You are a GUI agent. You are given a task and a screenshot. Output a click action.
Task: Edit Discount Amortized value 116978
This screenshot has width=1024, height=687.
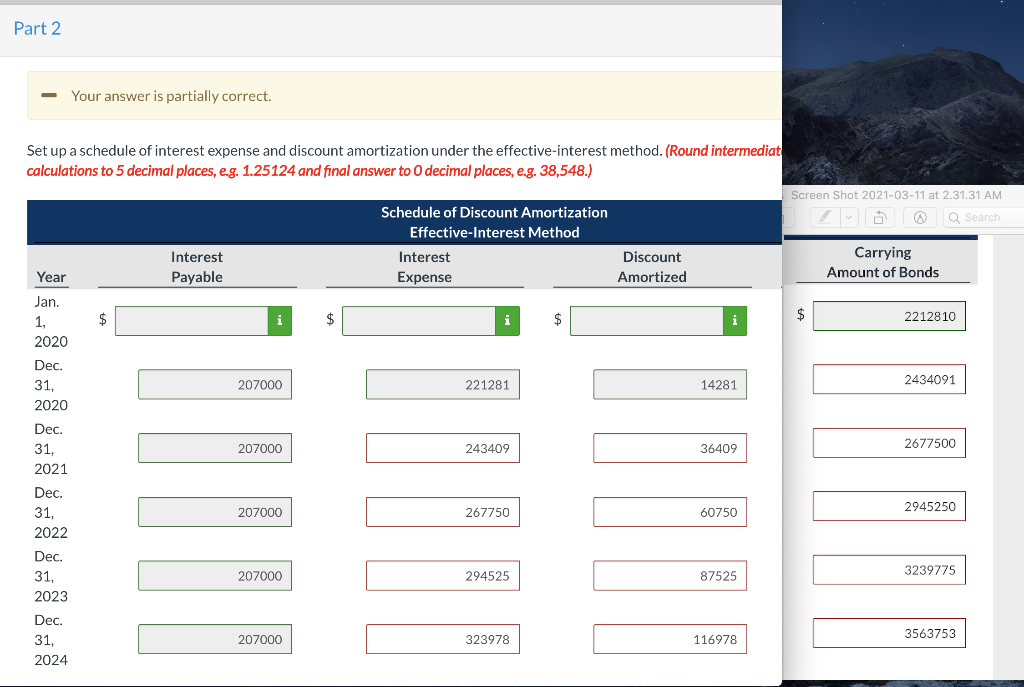point(670,639)
